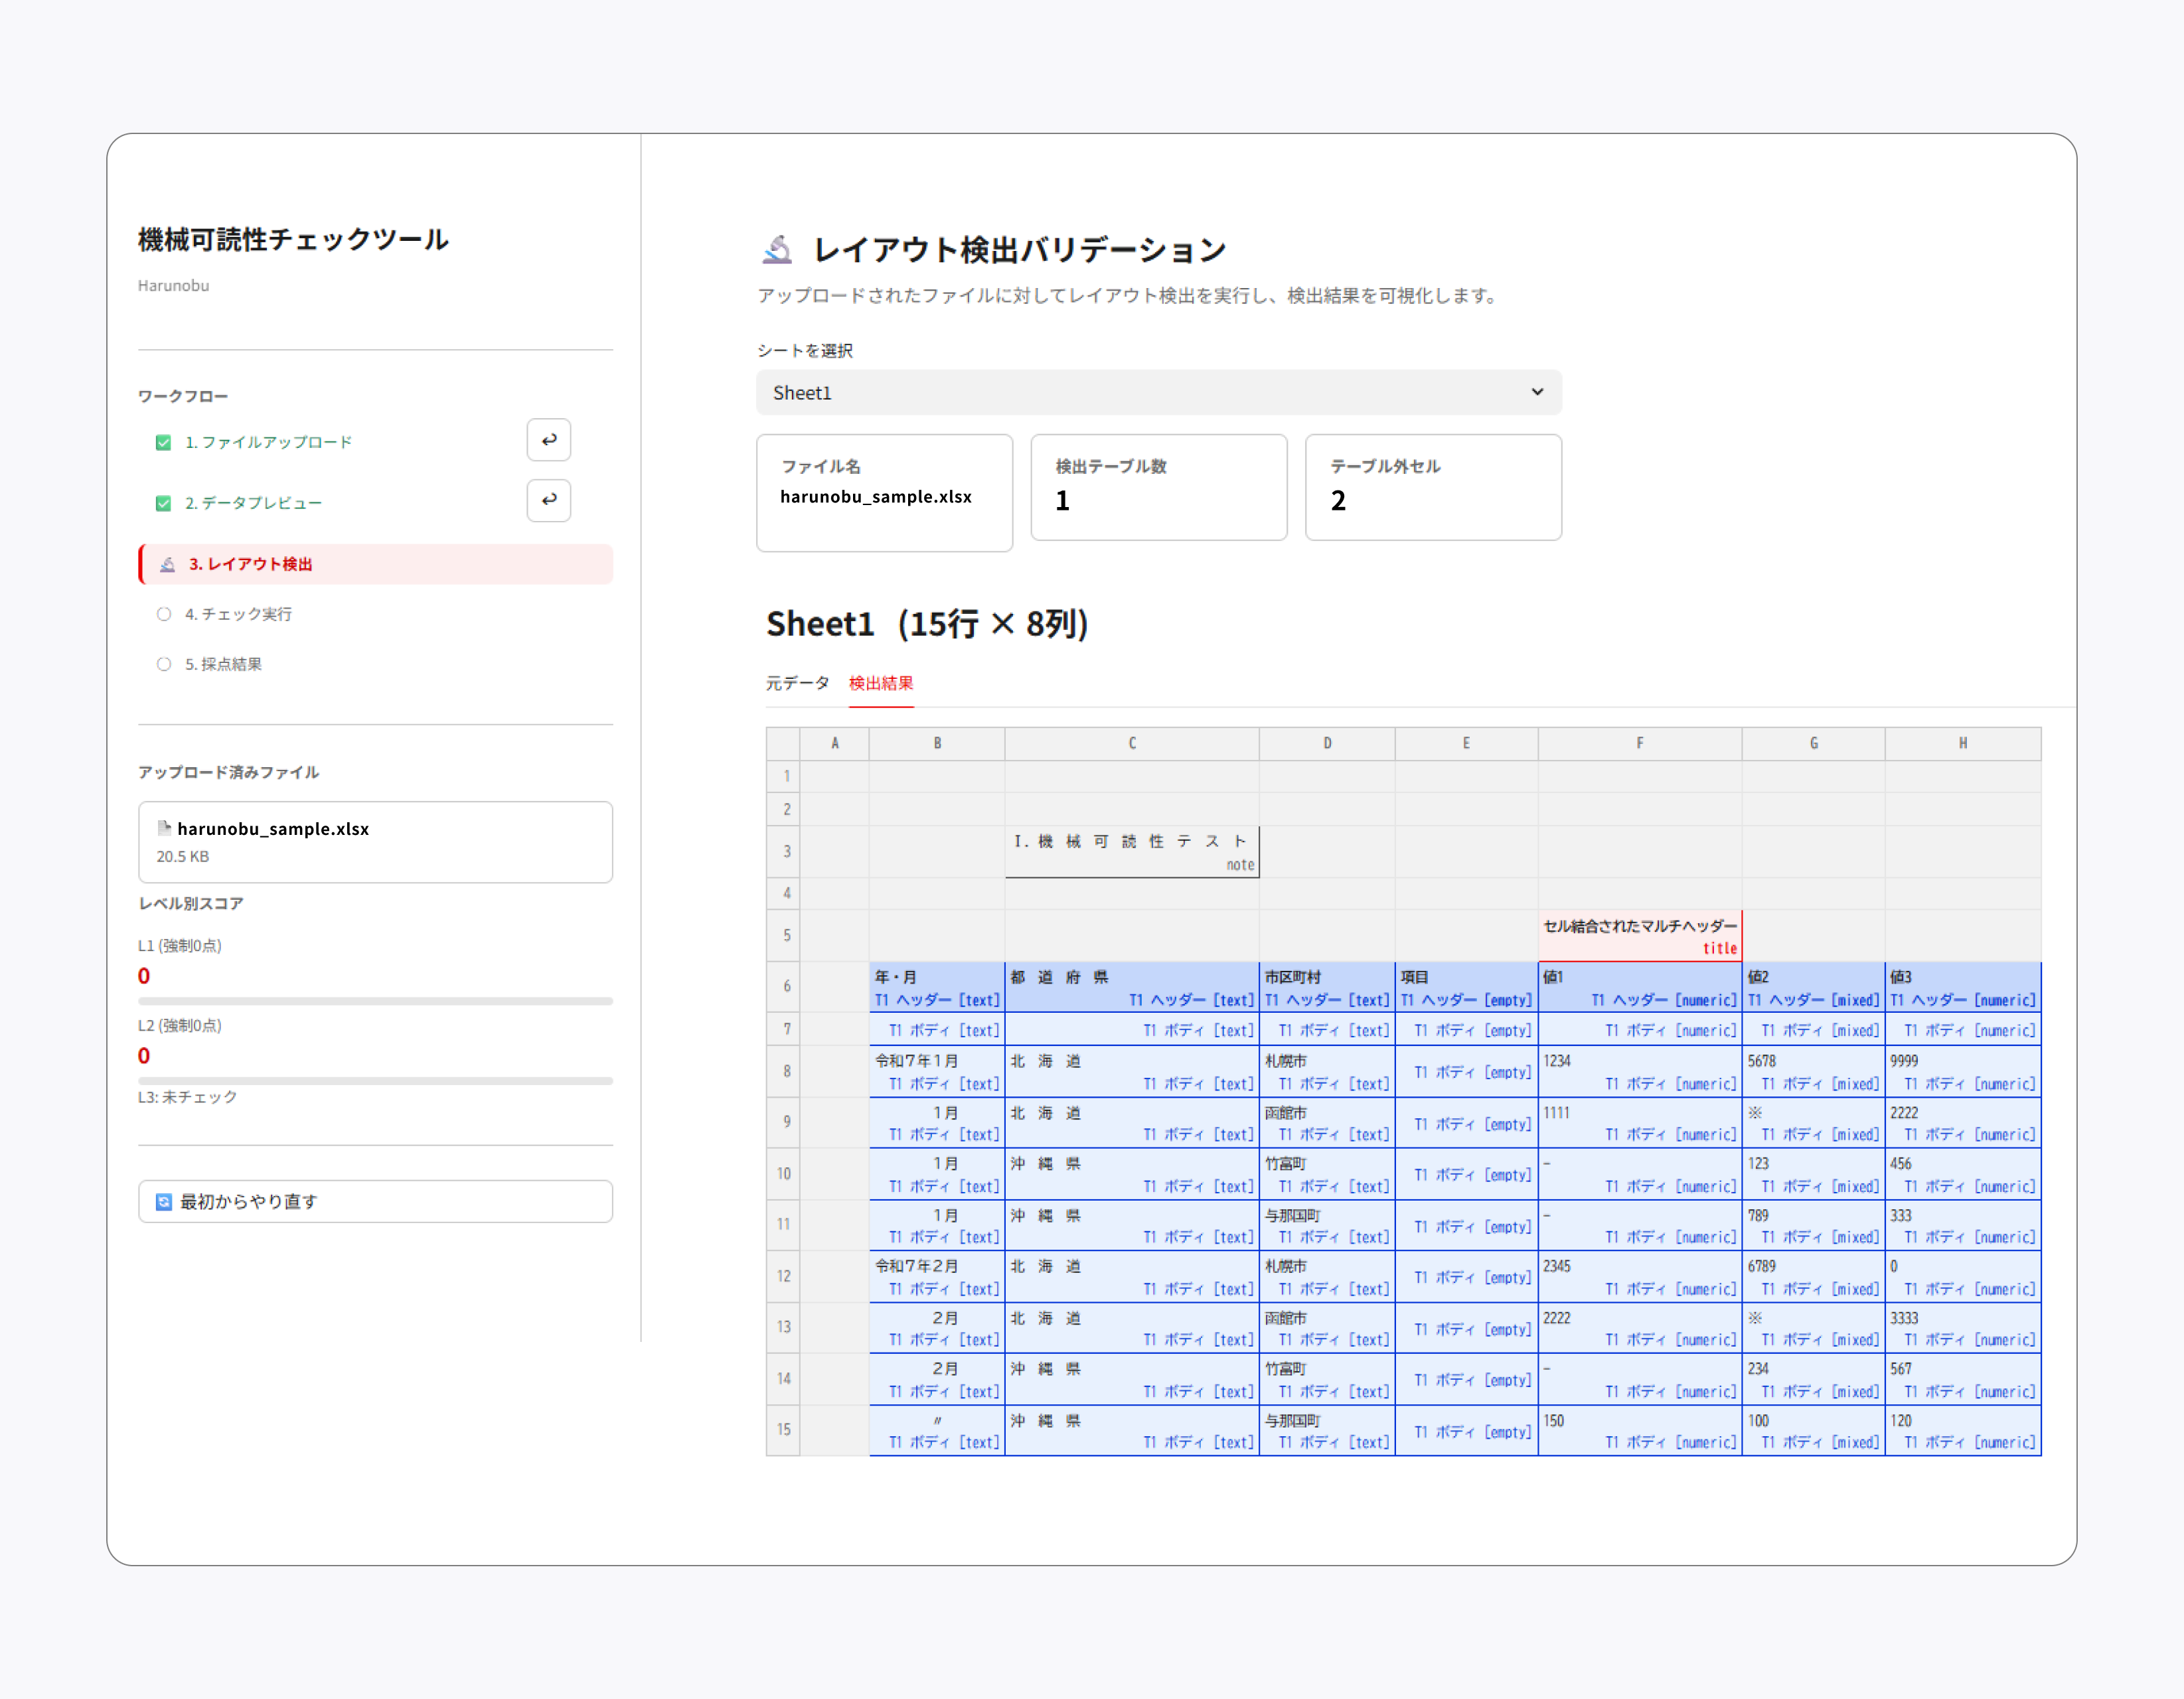Select the 5. 採点結果 radio step
The width and height of the screenshot is (2184, 1699).
pos(164,664)
